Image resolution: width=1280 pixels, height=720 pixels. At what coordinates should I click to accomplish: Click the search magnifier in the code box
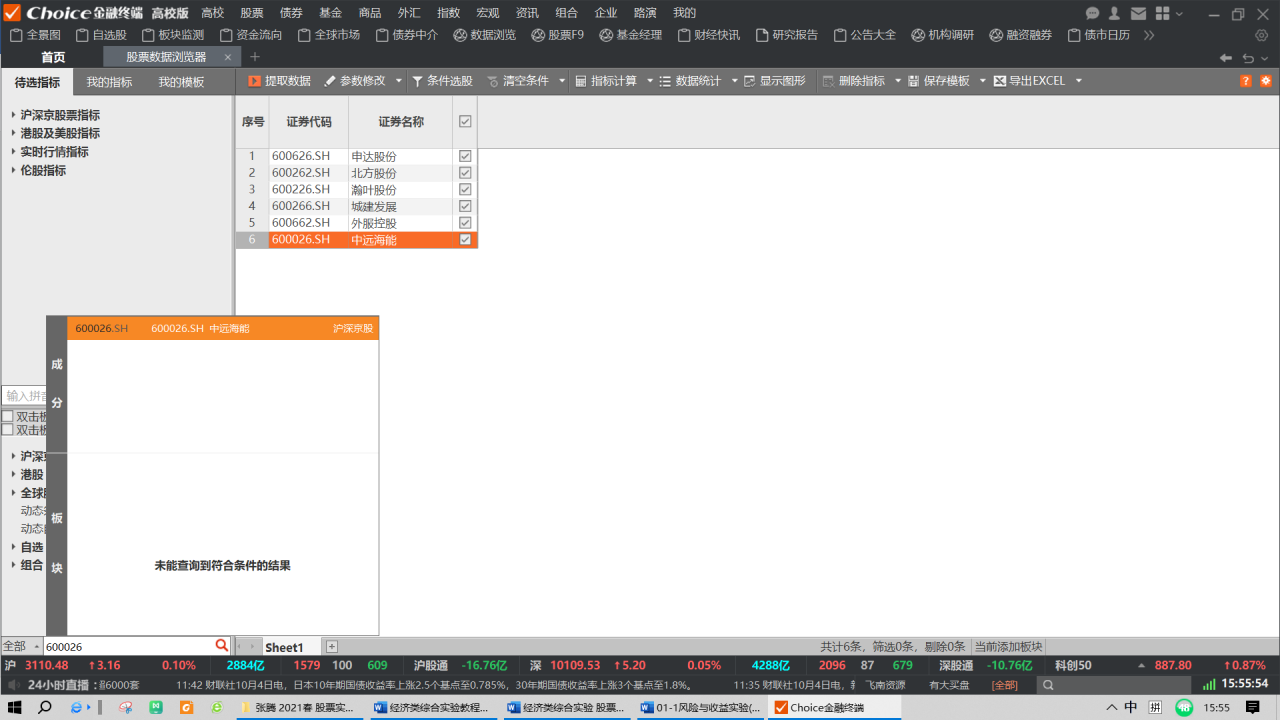[221, 646]
